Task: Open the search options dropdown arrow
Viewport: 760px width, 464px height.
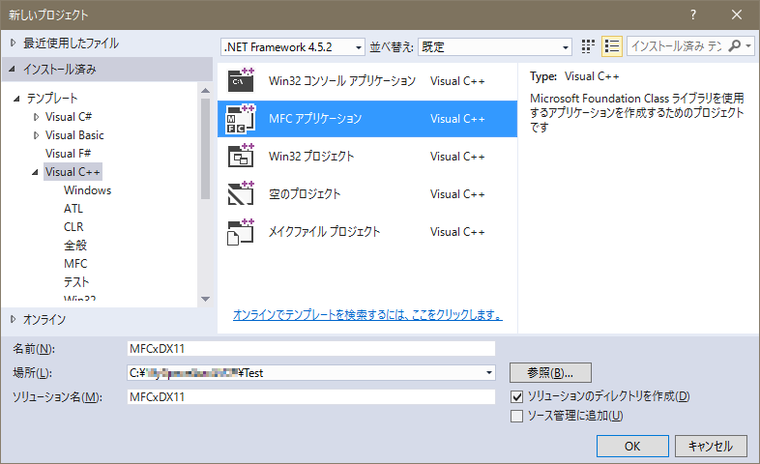Action: pos(749,46)
